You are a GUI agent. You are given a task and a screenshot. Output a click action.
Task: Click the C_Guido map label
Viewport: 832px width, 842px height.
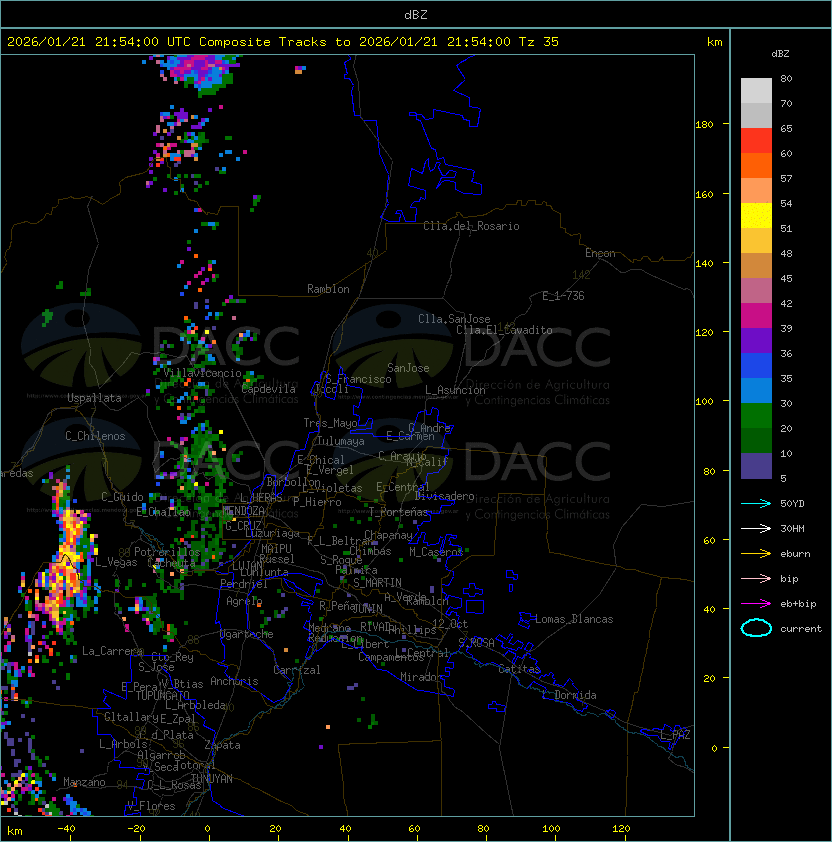click(x=122, y=497)
